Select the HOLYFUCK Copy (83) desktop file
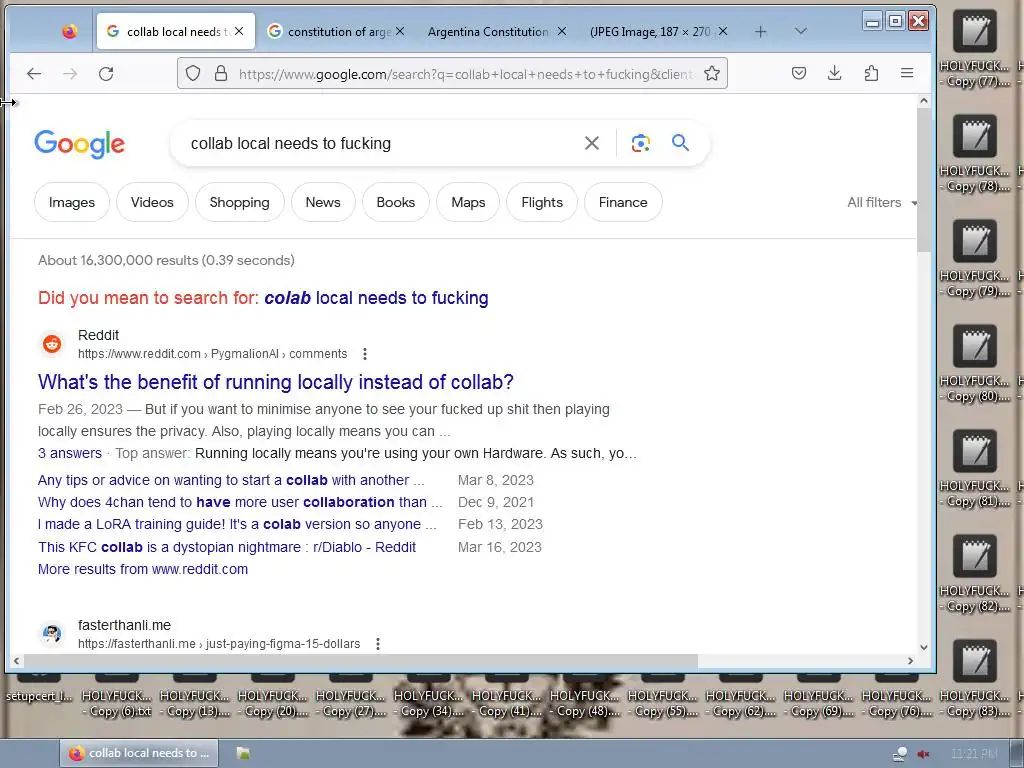Image resolution: width=1024 pixels, height=768 pixels. click(x=974, y=679)
